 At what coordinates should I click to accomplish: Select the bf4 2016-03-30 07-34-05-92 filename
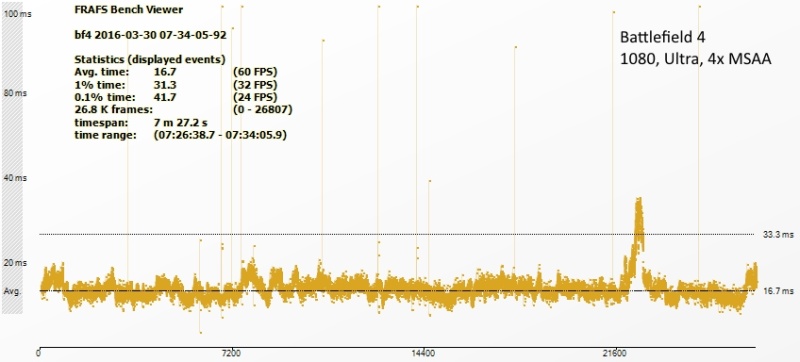(151, 35)
